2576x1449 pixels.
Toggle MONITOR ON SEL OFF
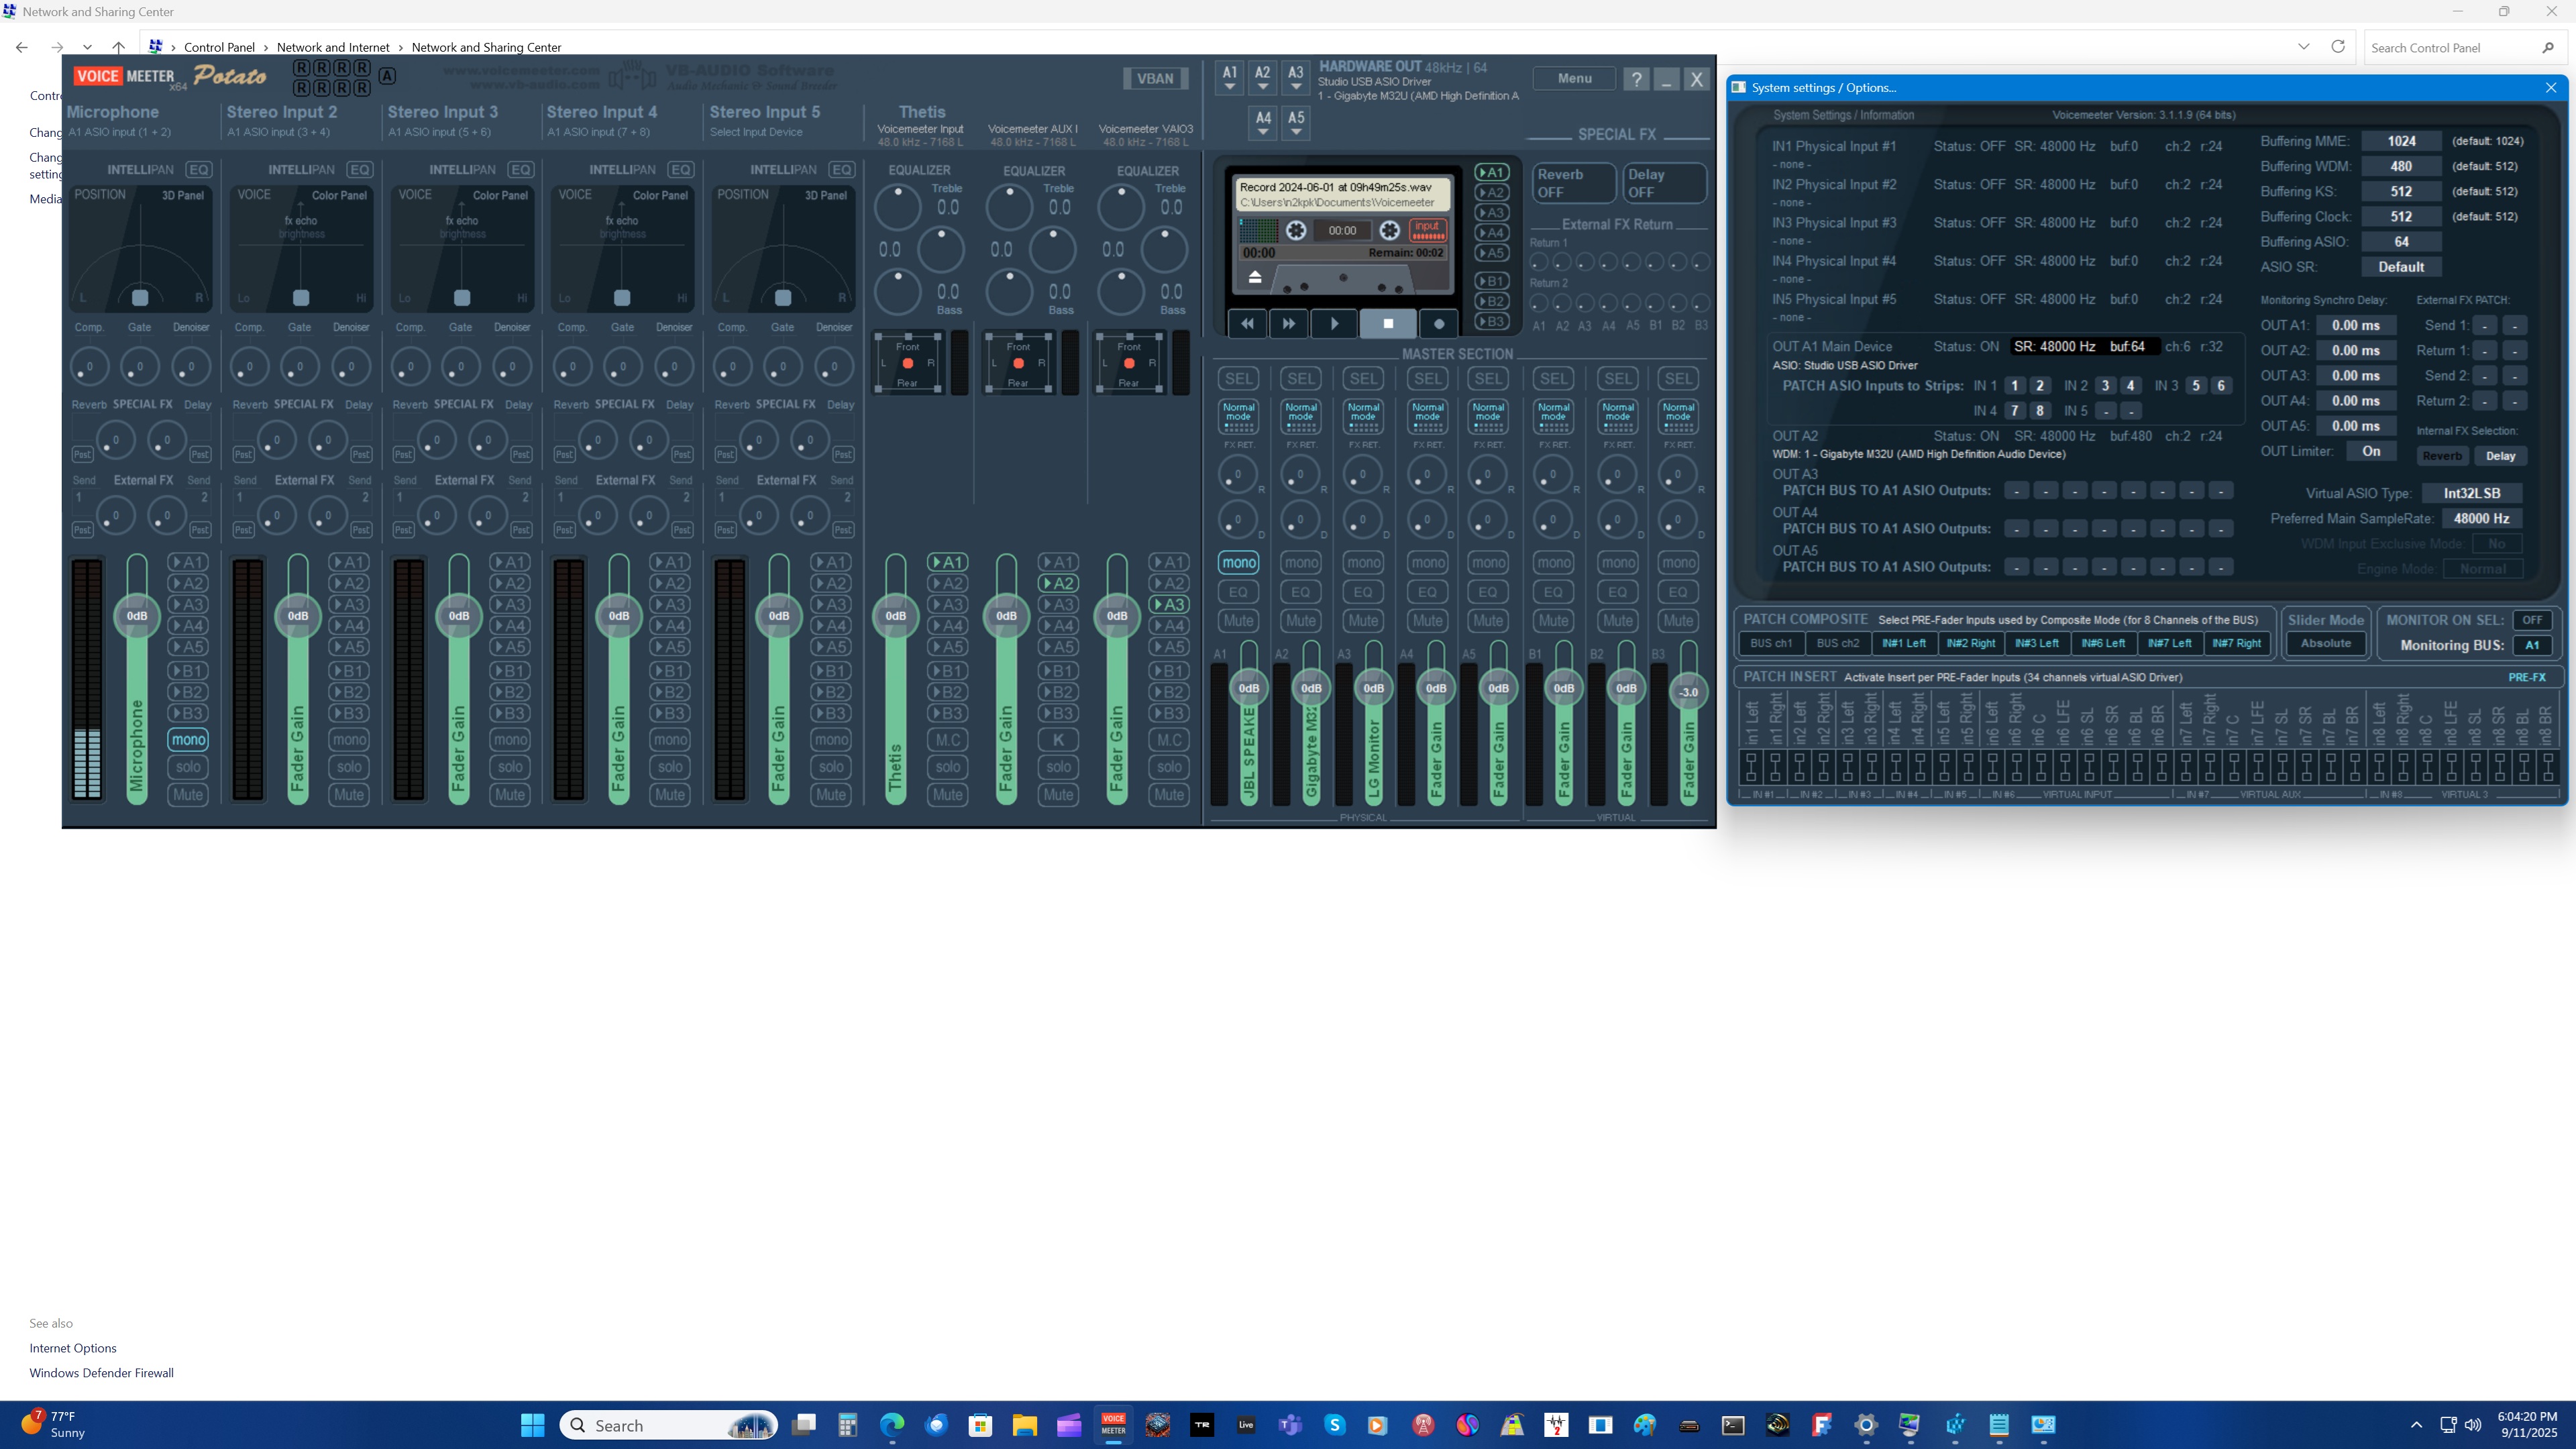[x=2531, y=620]
